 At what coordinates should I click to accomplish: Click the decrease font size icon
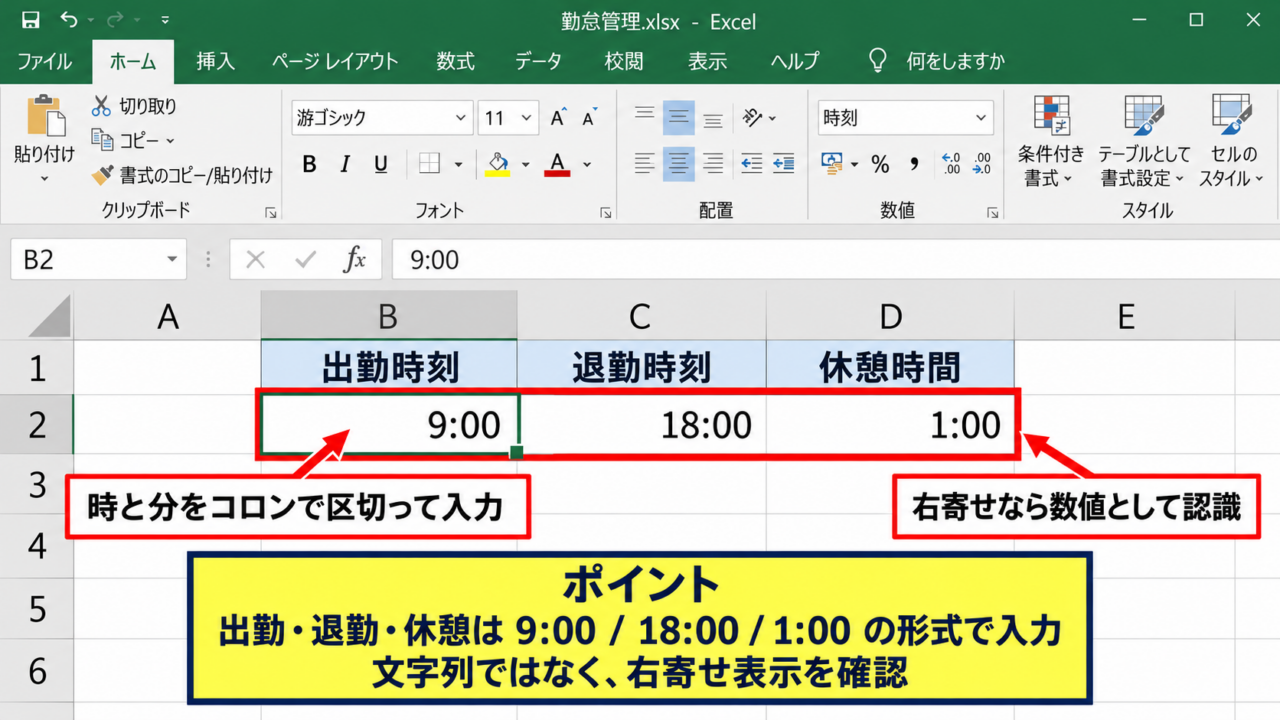pos(589,118)
